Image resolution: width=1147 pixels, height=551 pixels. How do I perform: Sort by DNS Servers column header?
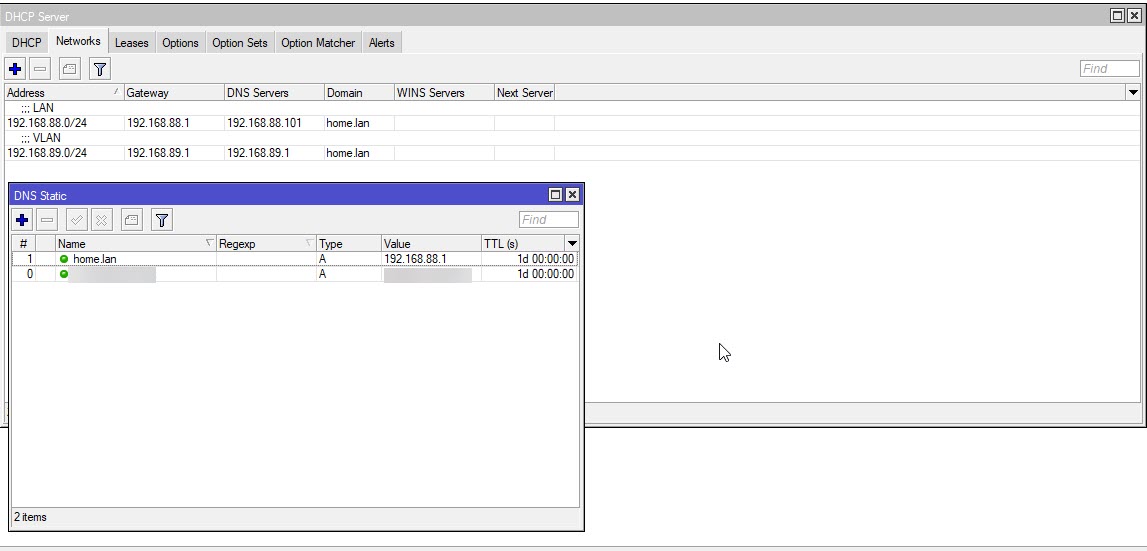point(274,93)
